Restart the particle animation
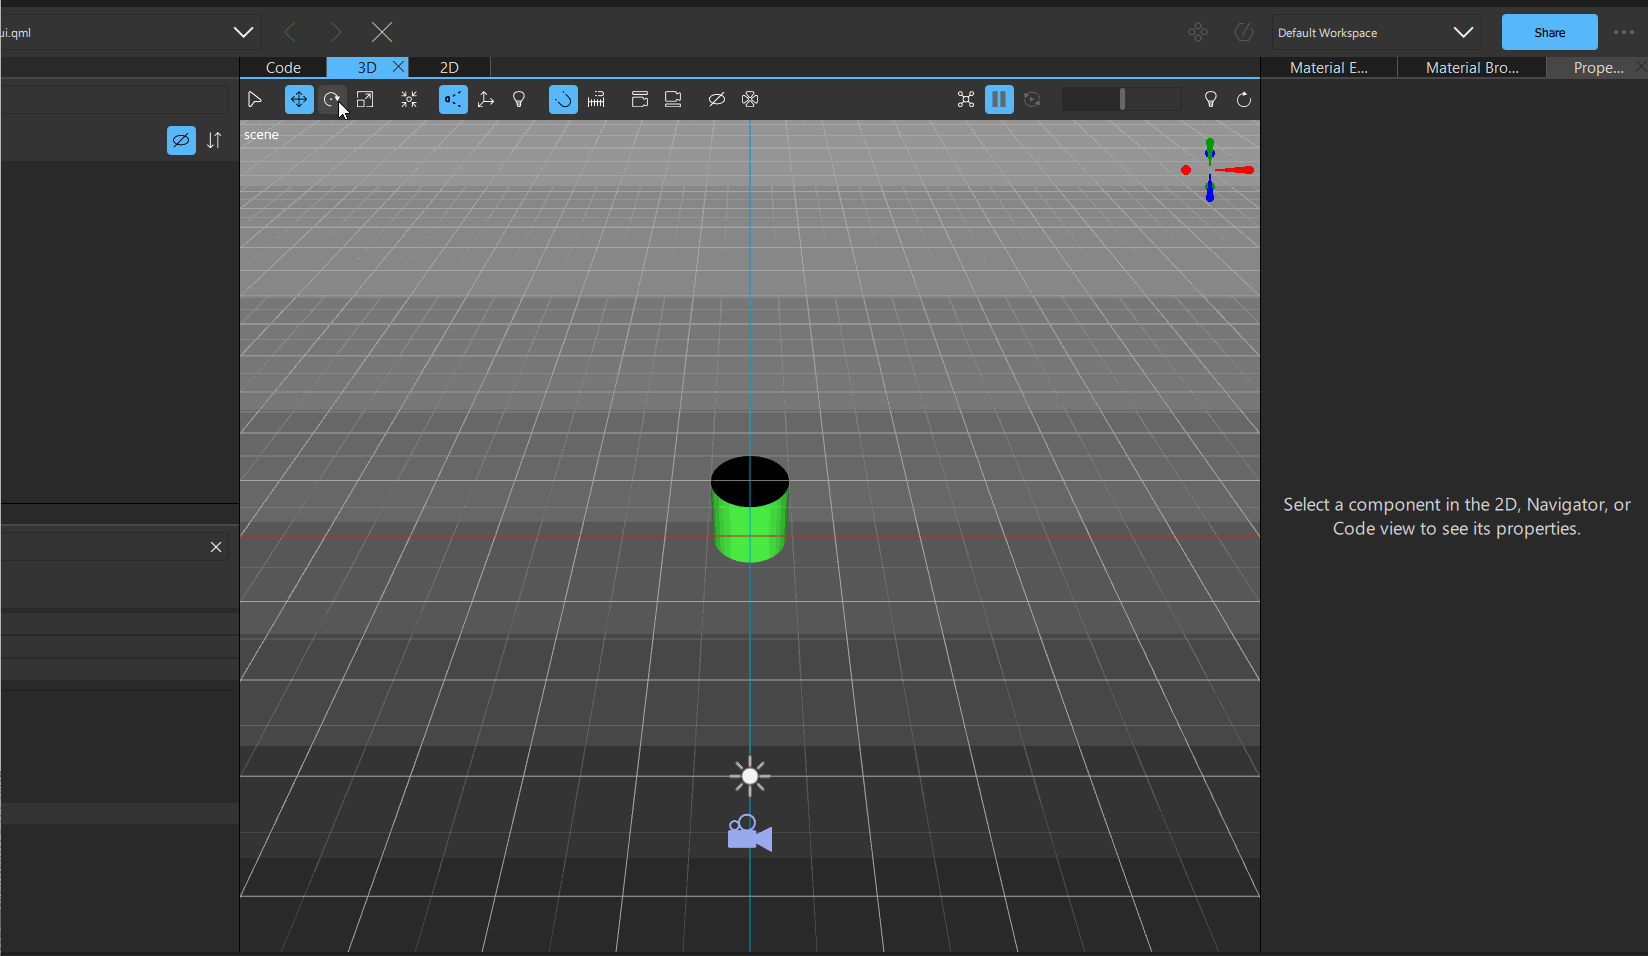Screen dimensions: 1648x956 coord(1032,99)
